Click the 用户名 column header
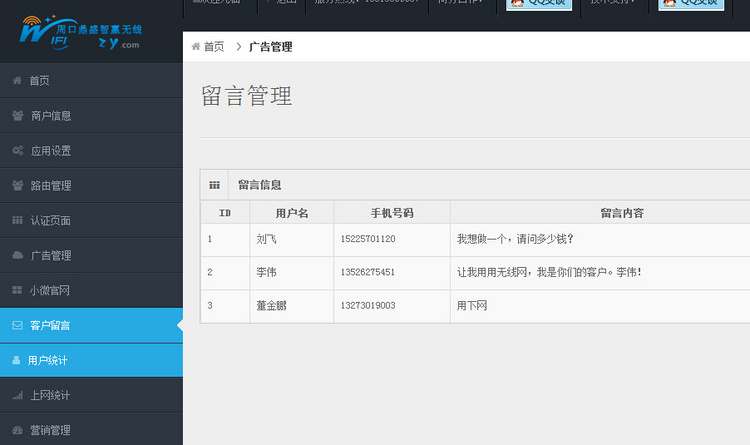The image size is (750, 445). 292,213
